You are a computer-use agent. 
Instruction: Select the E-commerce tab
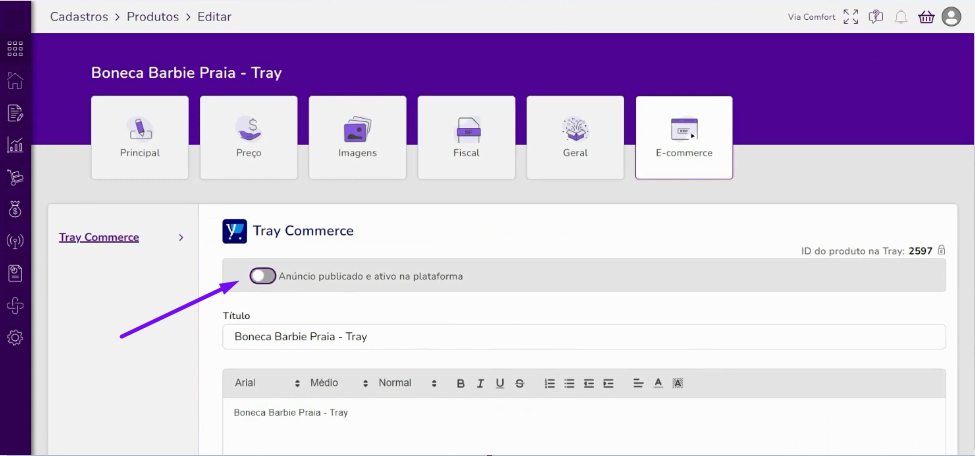[684, 137]
